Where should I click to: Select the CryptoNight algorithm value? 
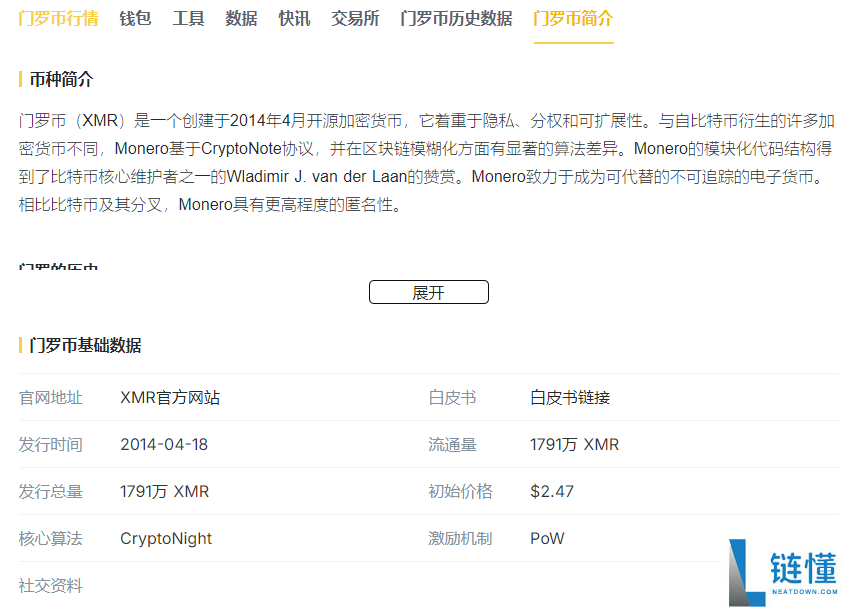pyautogui.click(x=166, y=538)
